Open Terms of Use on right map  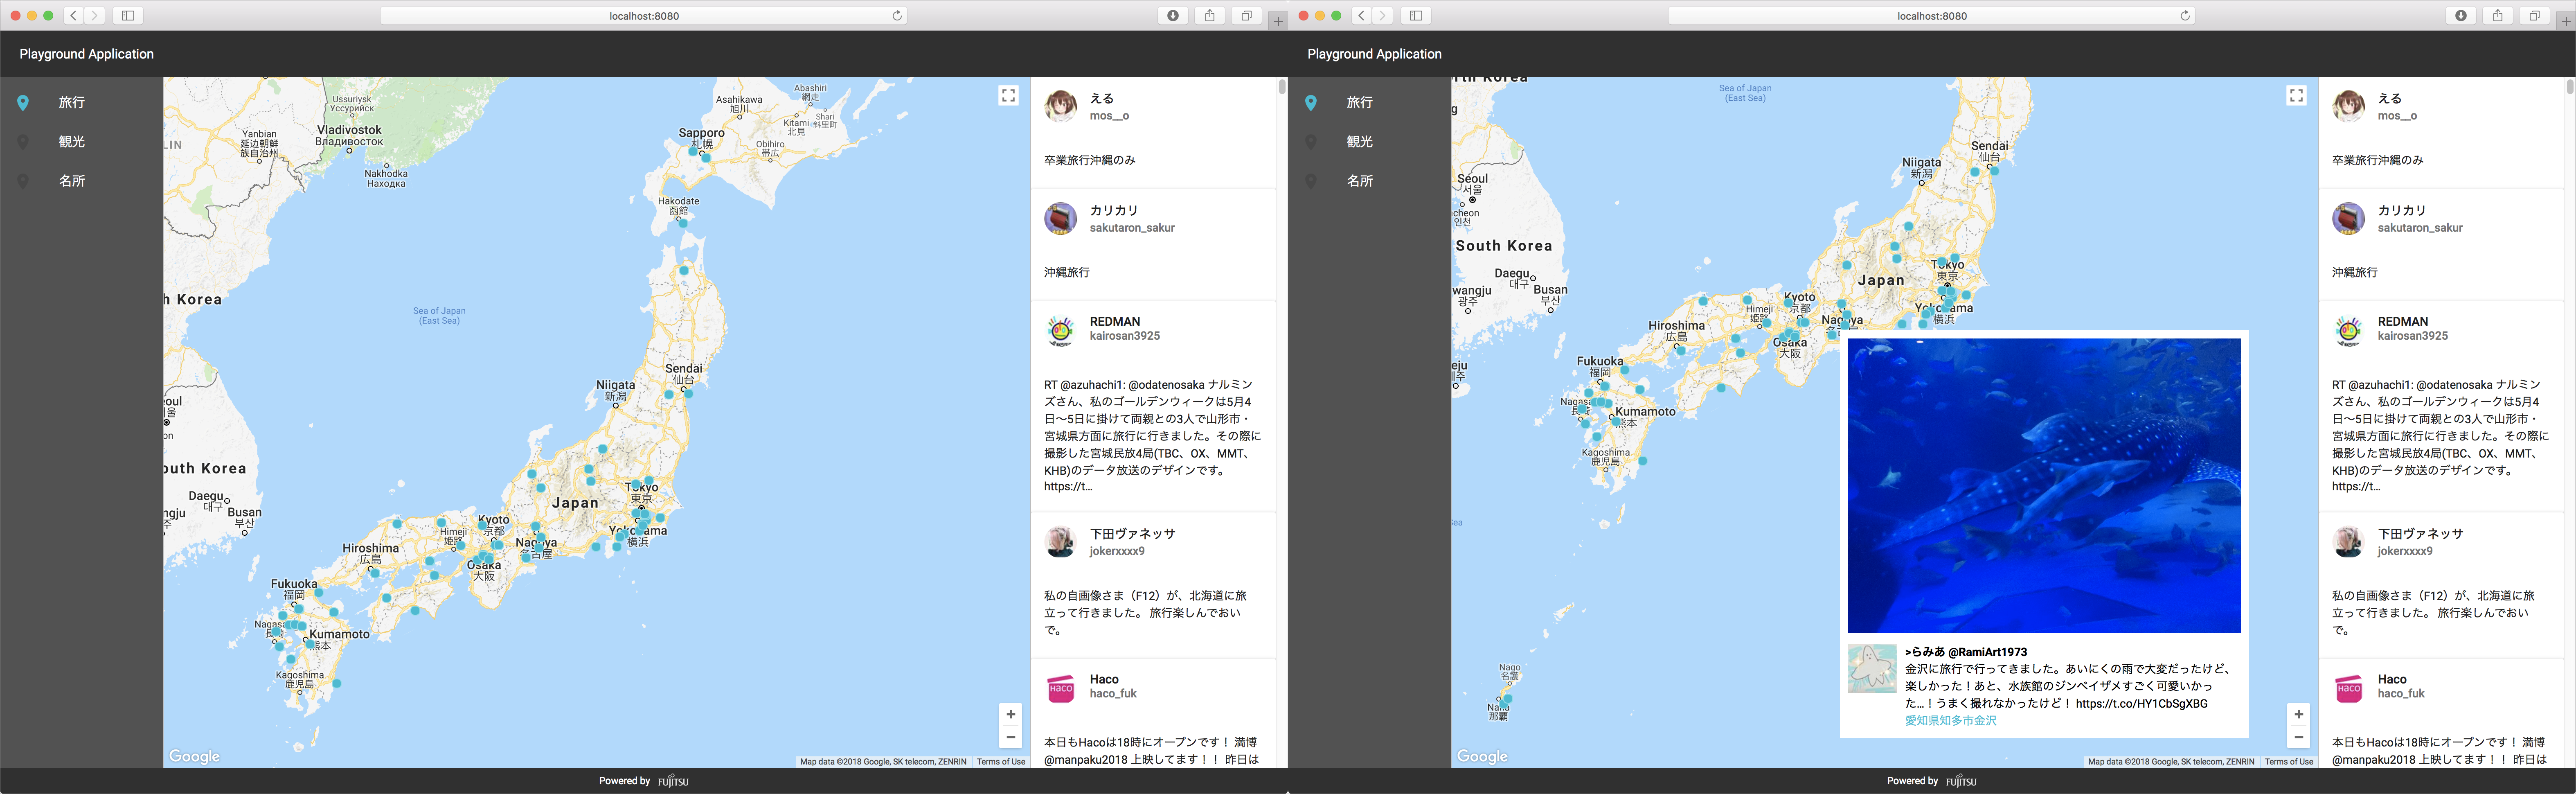pos(2289,762)
